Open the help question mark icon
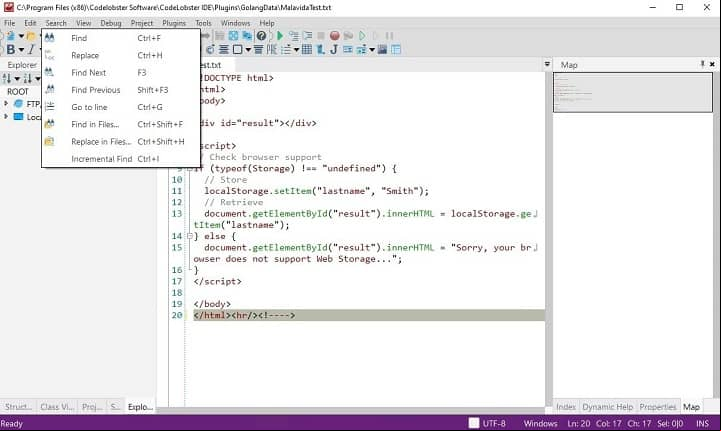The width and height of the screenshot is (721, 431). pos(261,36)
